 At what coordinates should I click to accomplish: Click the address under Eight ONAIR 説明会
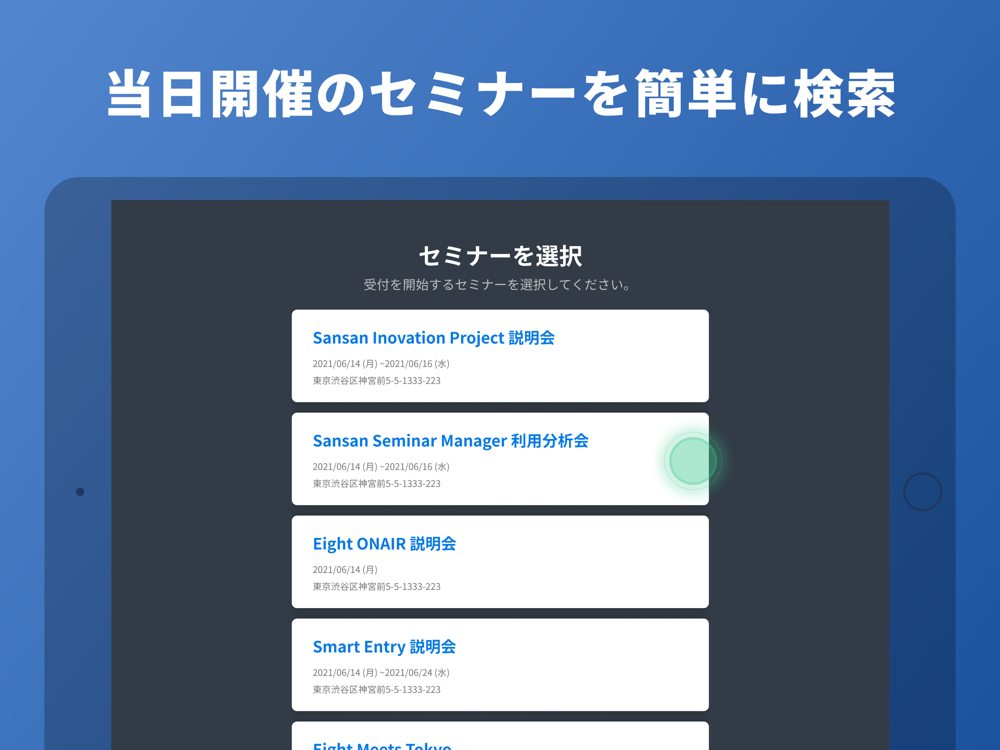tap(376, 587)
